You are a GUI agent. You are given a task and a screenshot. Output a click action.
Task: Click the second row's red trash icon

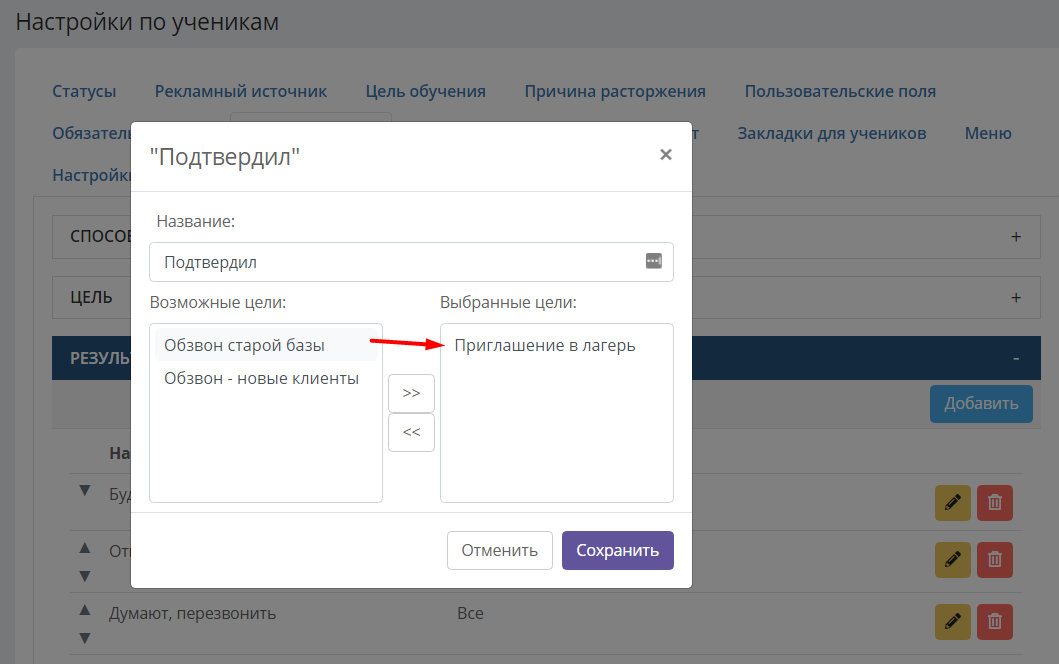994,559
